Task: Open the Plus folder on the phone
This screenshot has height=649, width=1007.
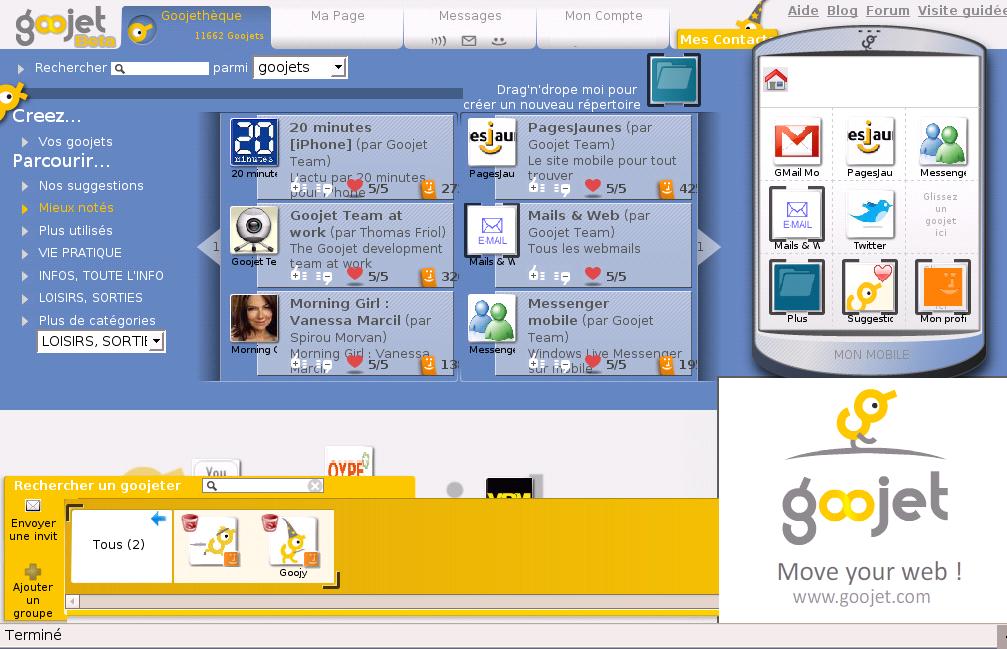Action: (796, 286)
